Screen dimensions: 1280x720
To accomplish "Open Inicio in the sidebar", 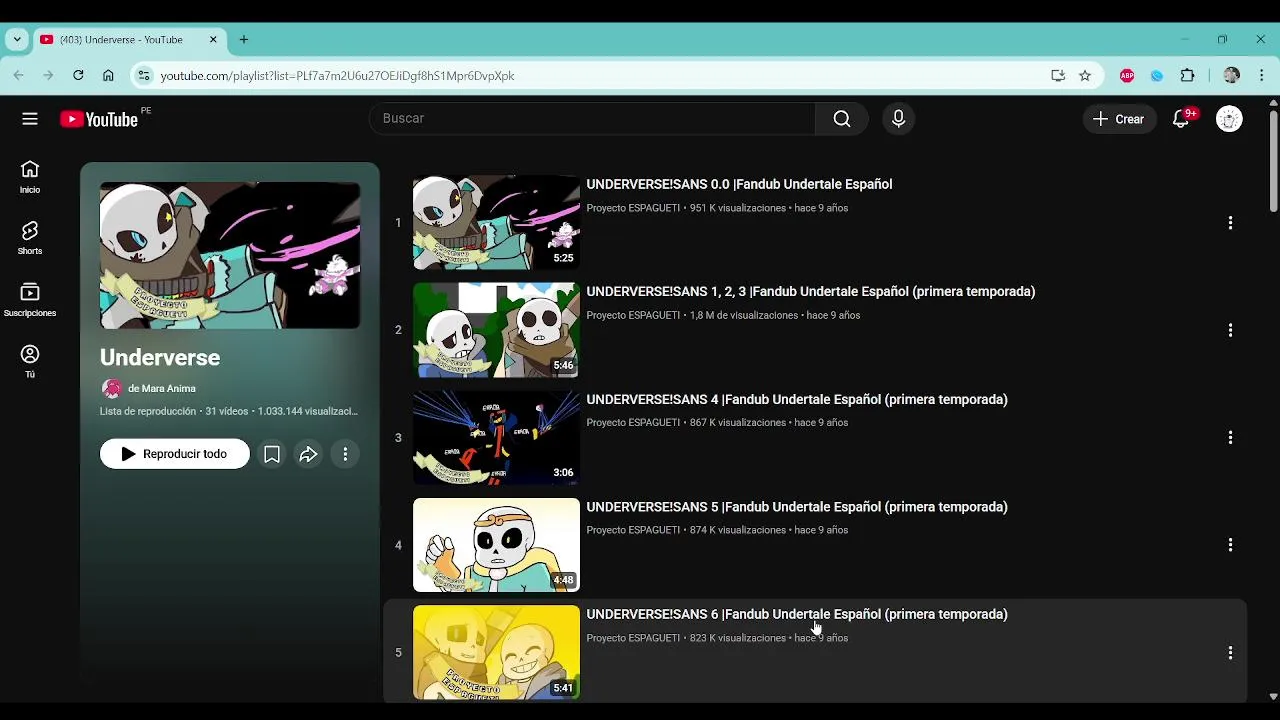I will click(30, 177).
